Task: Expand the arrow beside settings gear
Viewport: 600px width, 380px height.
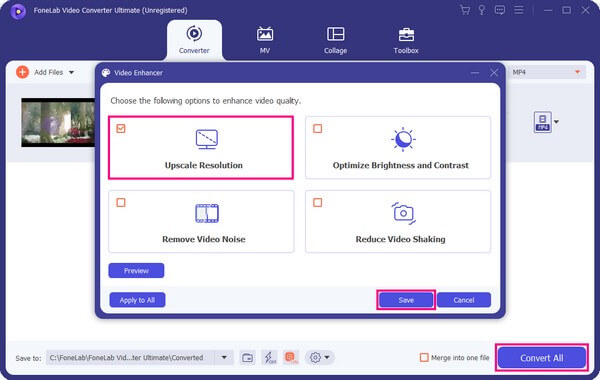Action: coord(327,358)
